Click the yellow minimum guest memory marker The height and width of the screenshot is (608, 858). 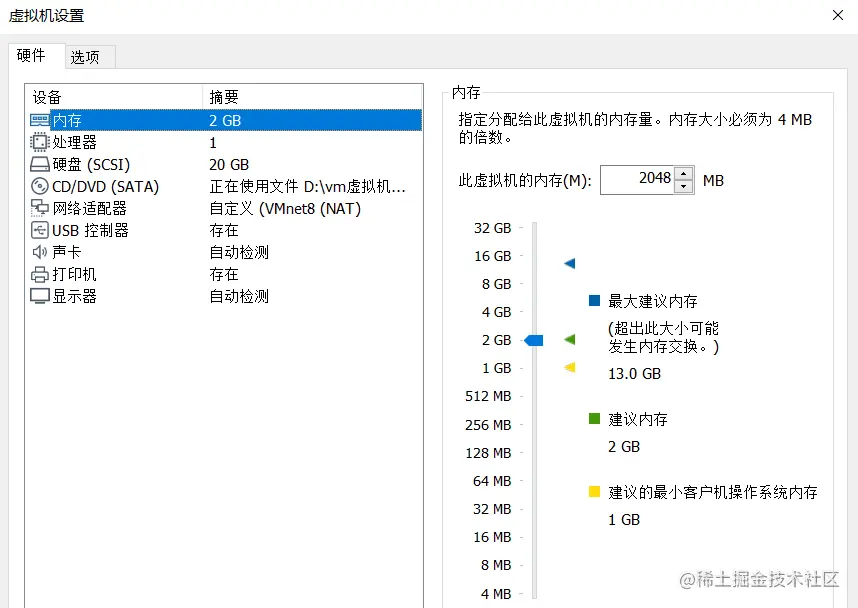tap(570, 367)
